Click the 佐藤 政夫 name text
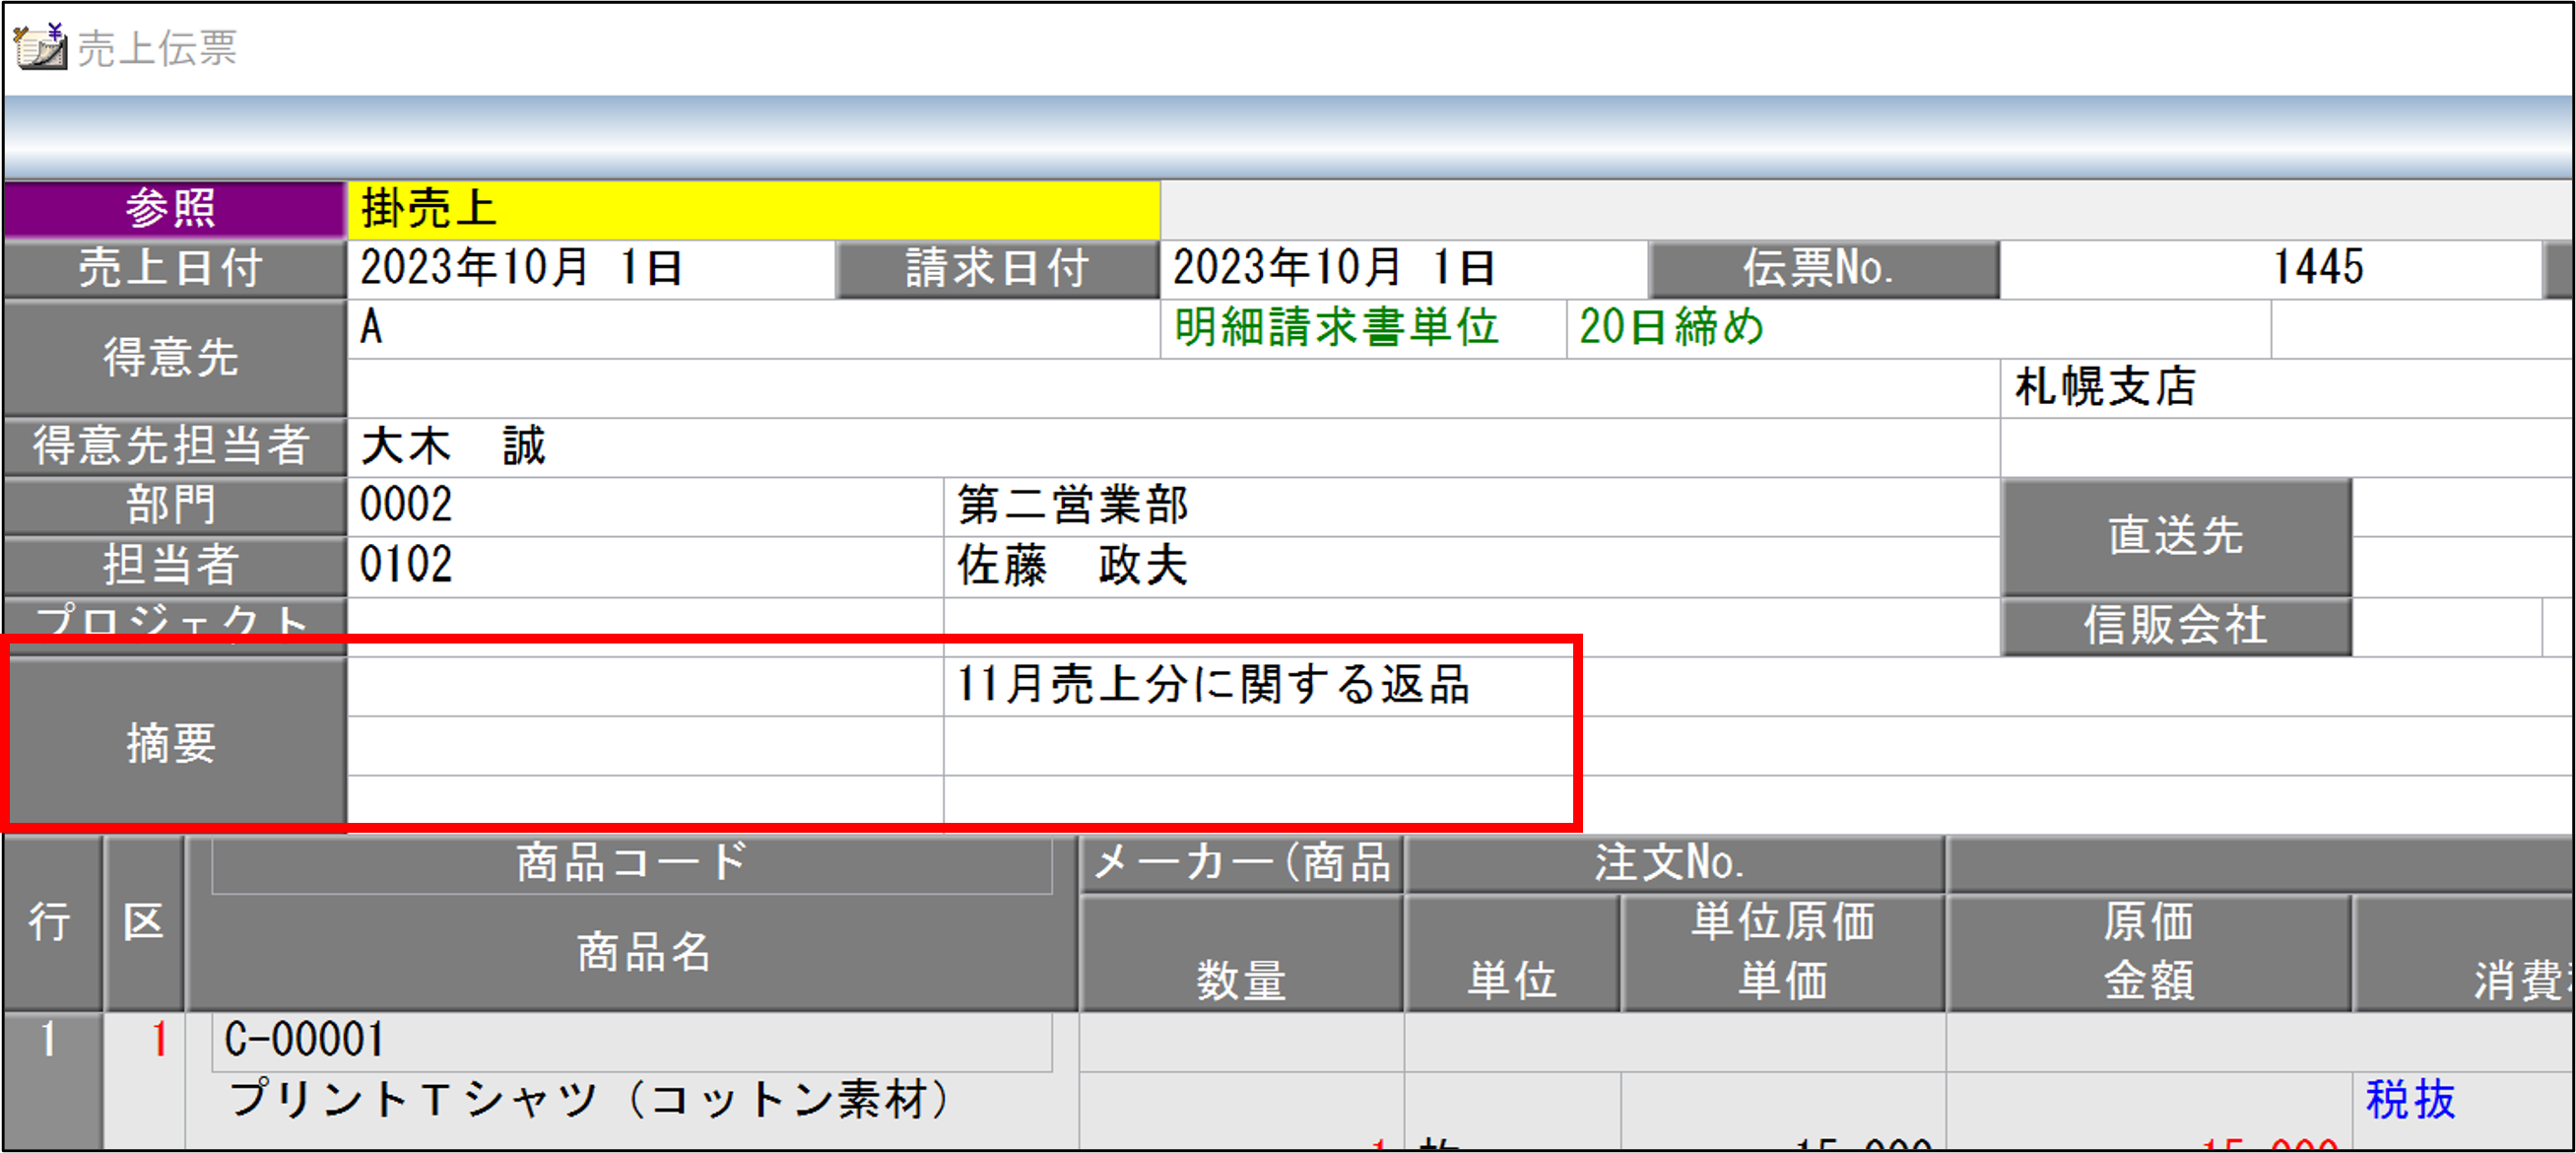 click(1073, 565)
